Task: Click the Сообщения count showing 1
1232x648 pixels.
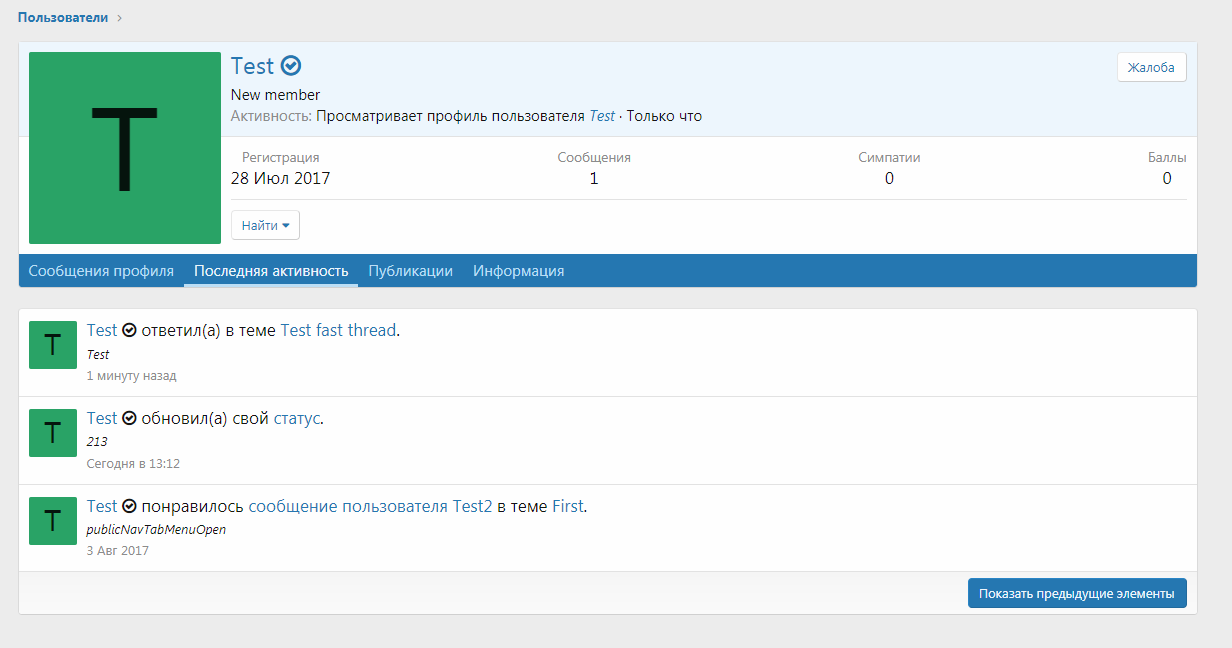Action: click(x=594, y=177)
